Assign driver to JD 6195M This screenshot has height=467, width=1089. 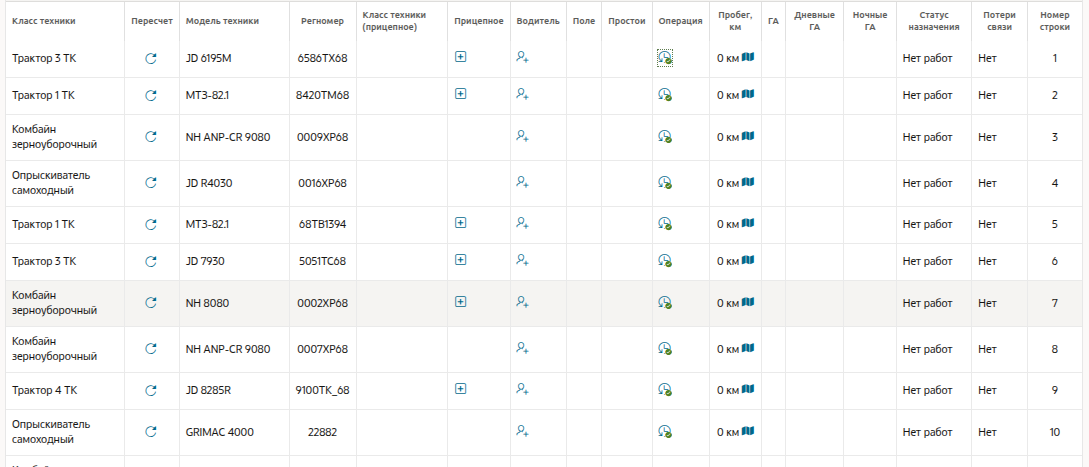pos(523,58)
